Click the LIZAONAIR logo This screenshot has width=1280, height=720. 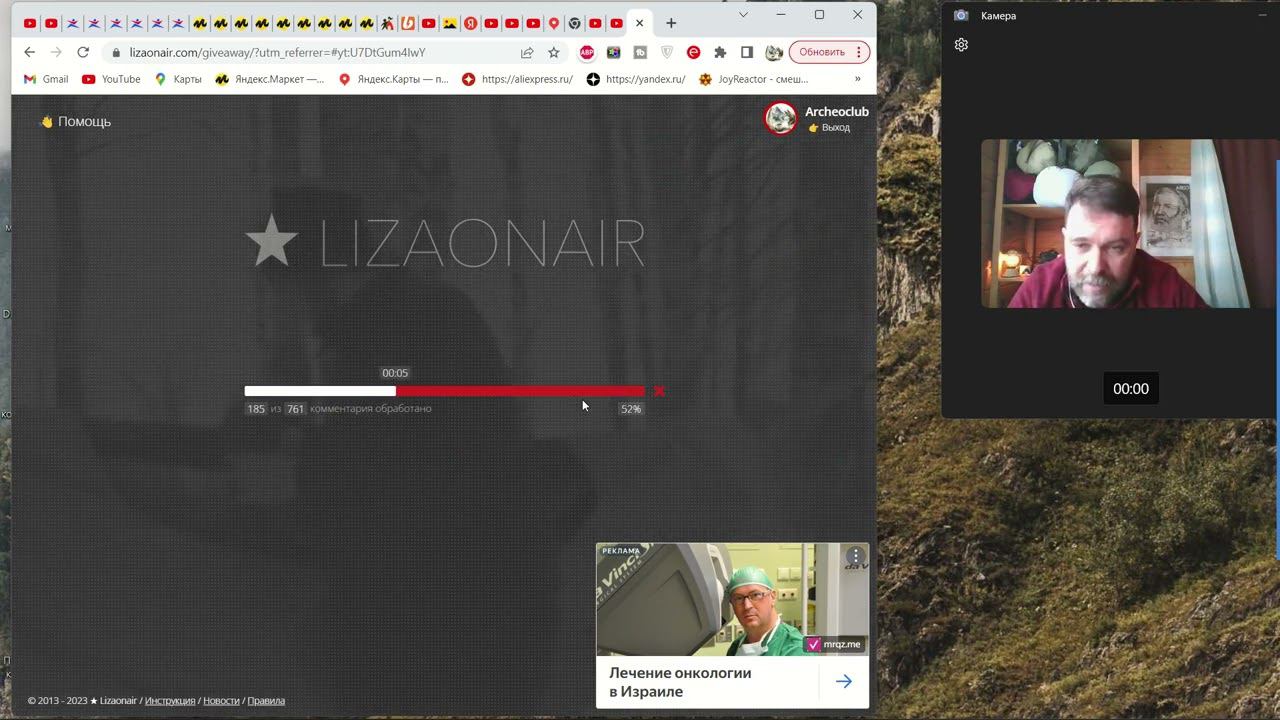pyautogui.click(x=445, y=242)
